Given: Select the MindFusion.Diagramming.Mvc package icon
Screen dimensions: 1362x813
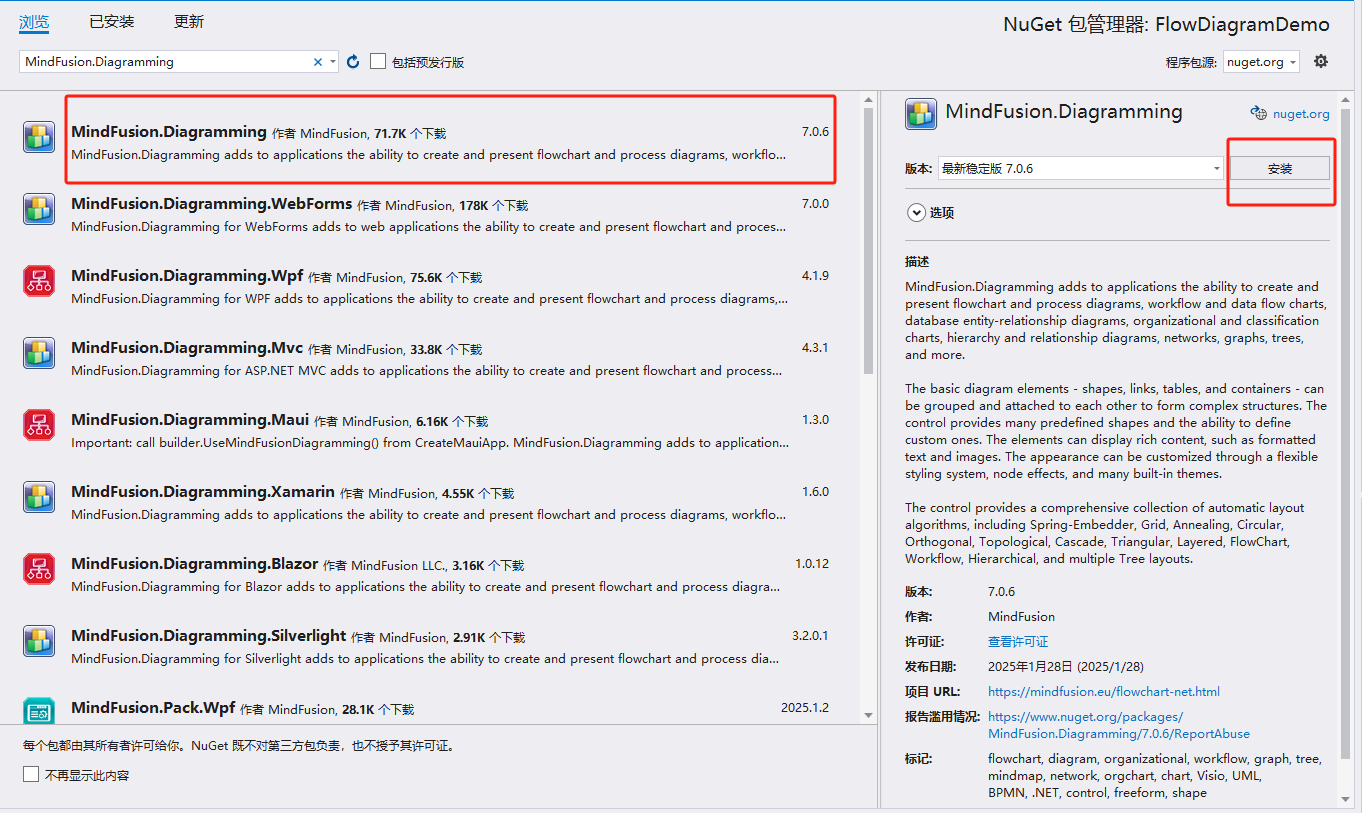Looking at the screenshot, I should coord(39,353).
